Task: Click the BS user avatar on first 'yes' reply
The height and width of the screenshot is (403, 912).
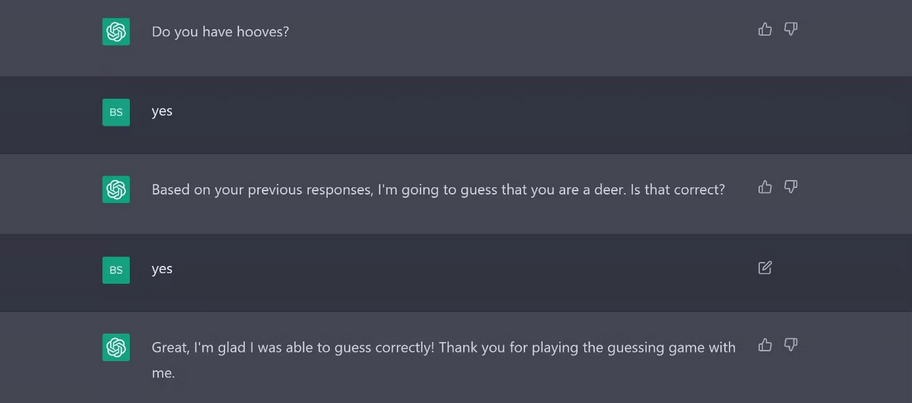Action: (116, 112)
